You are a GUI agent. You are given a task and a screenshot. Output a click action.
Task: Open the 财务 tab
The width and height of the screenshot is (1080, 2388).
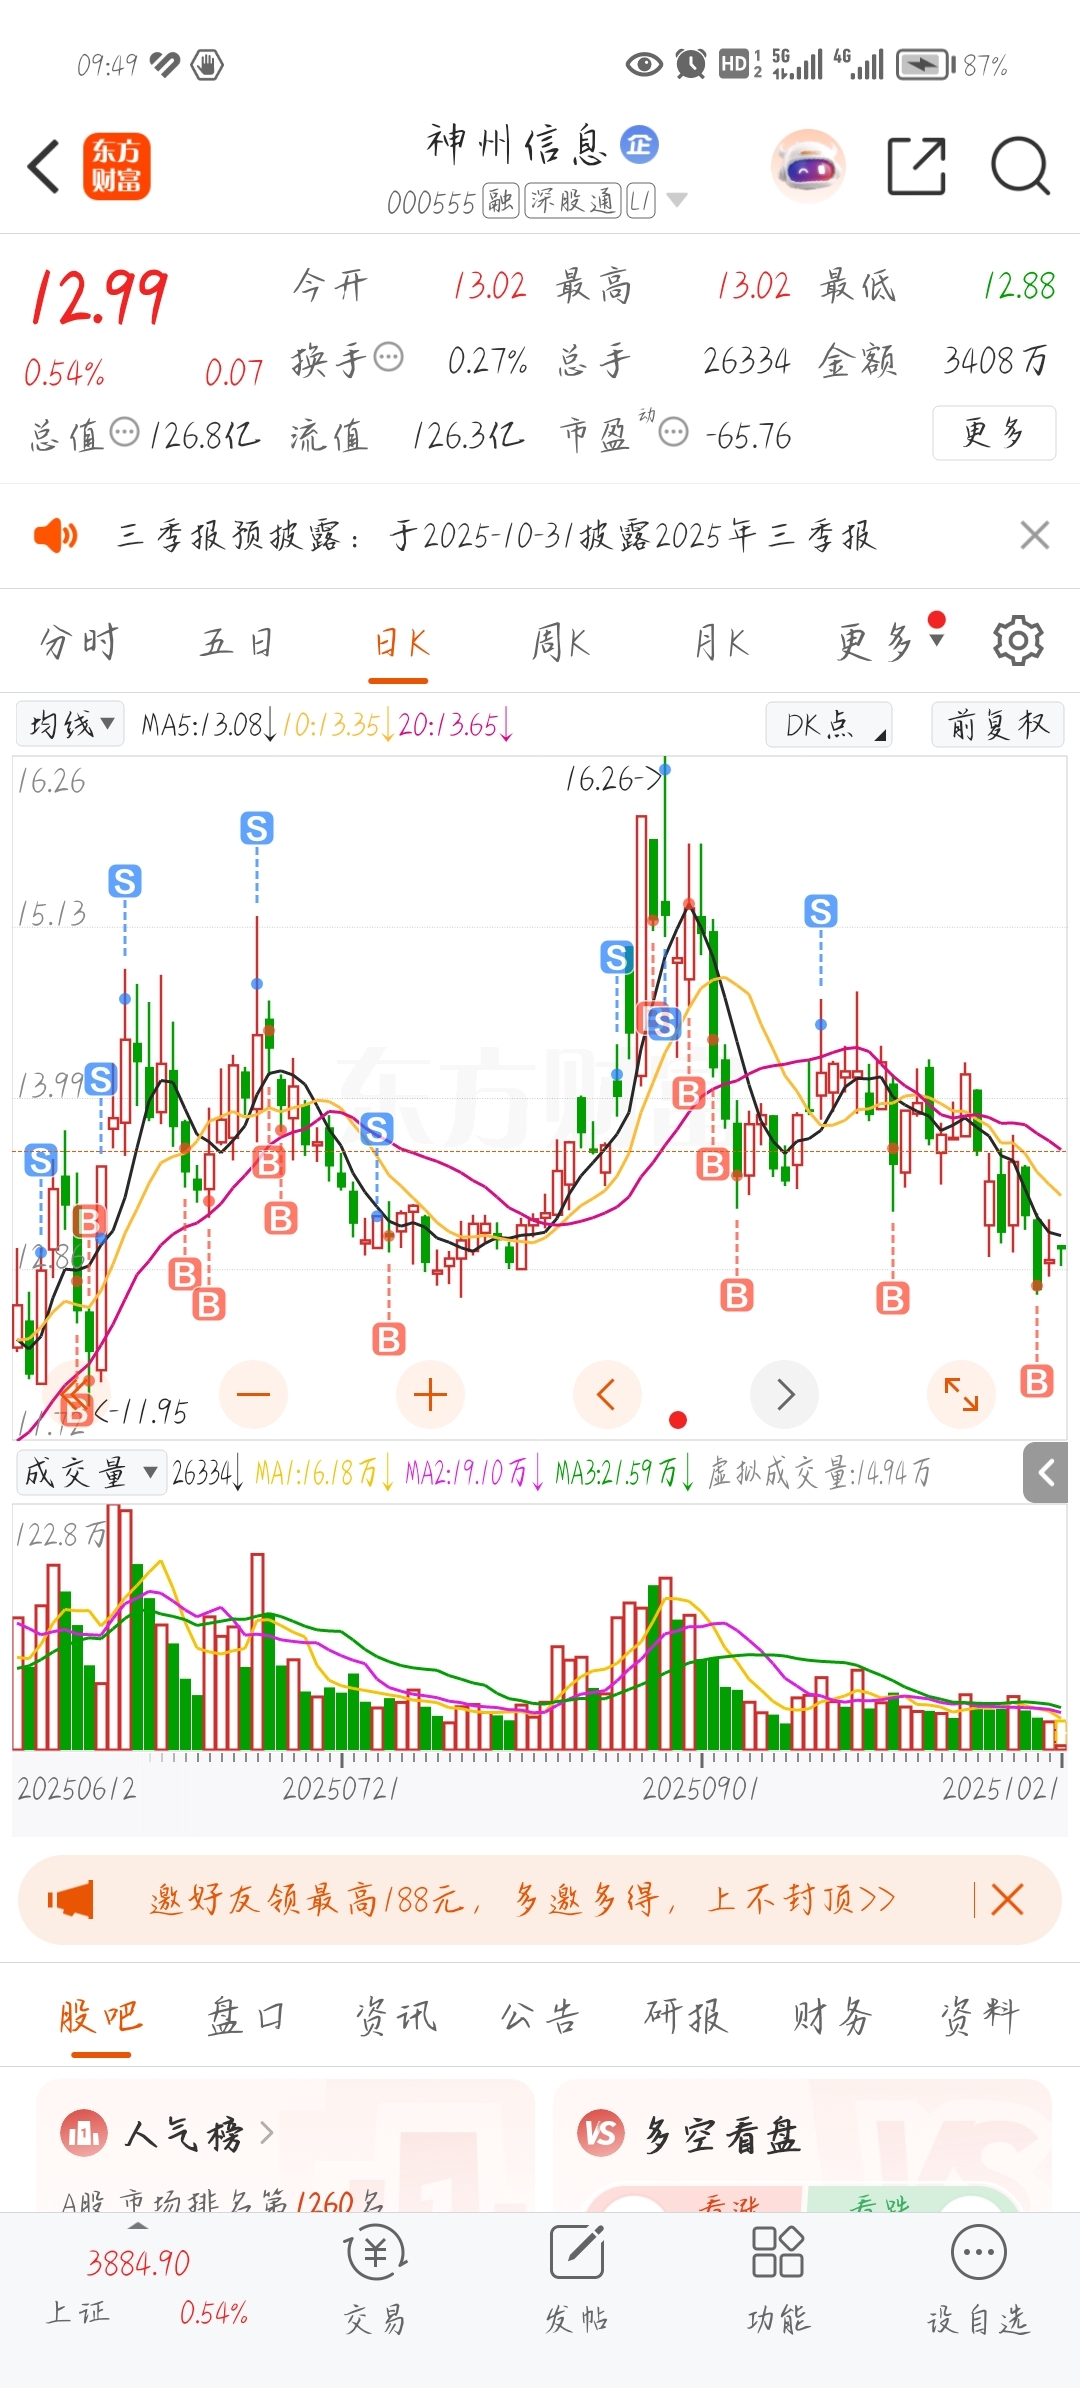coord(832,2015)
